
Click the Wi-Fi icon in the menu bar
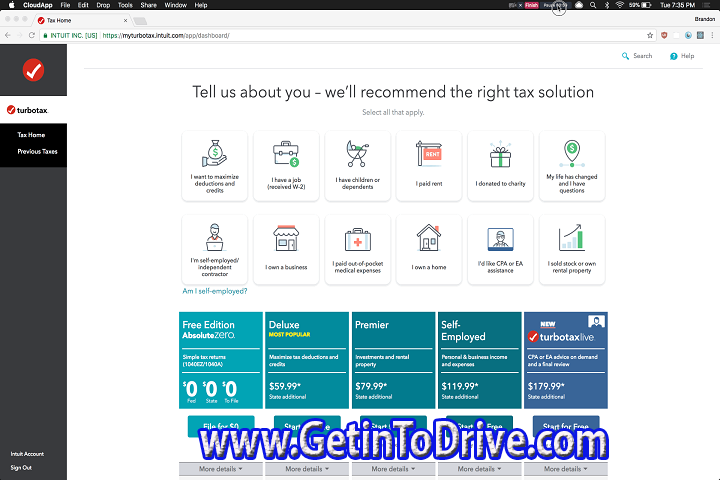[x=619, y=5]
